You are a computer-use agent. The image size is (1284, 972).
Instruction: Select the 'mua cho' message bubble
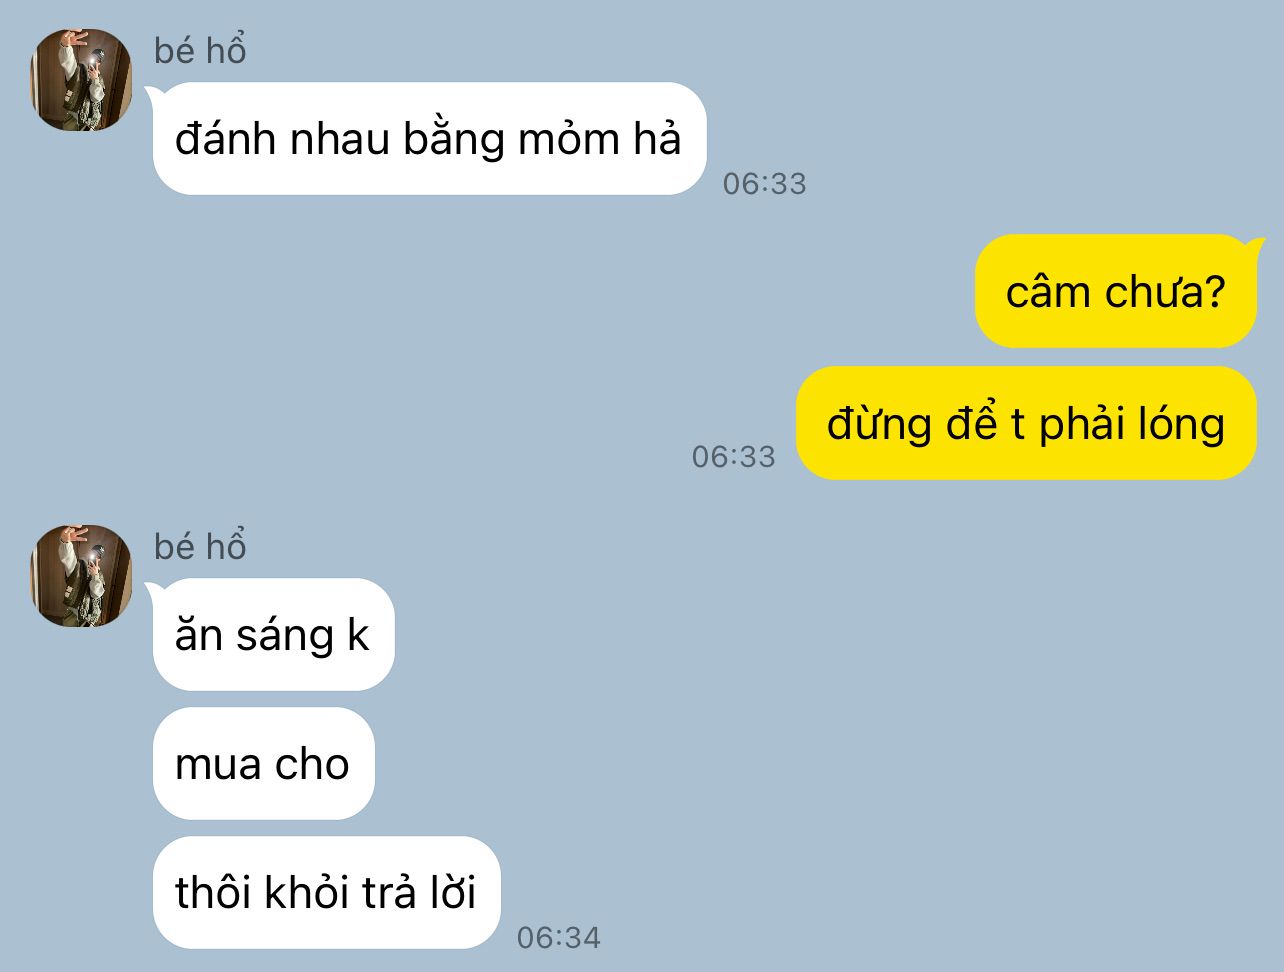click(263, 764)
